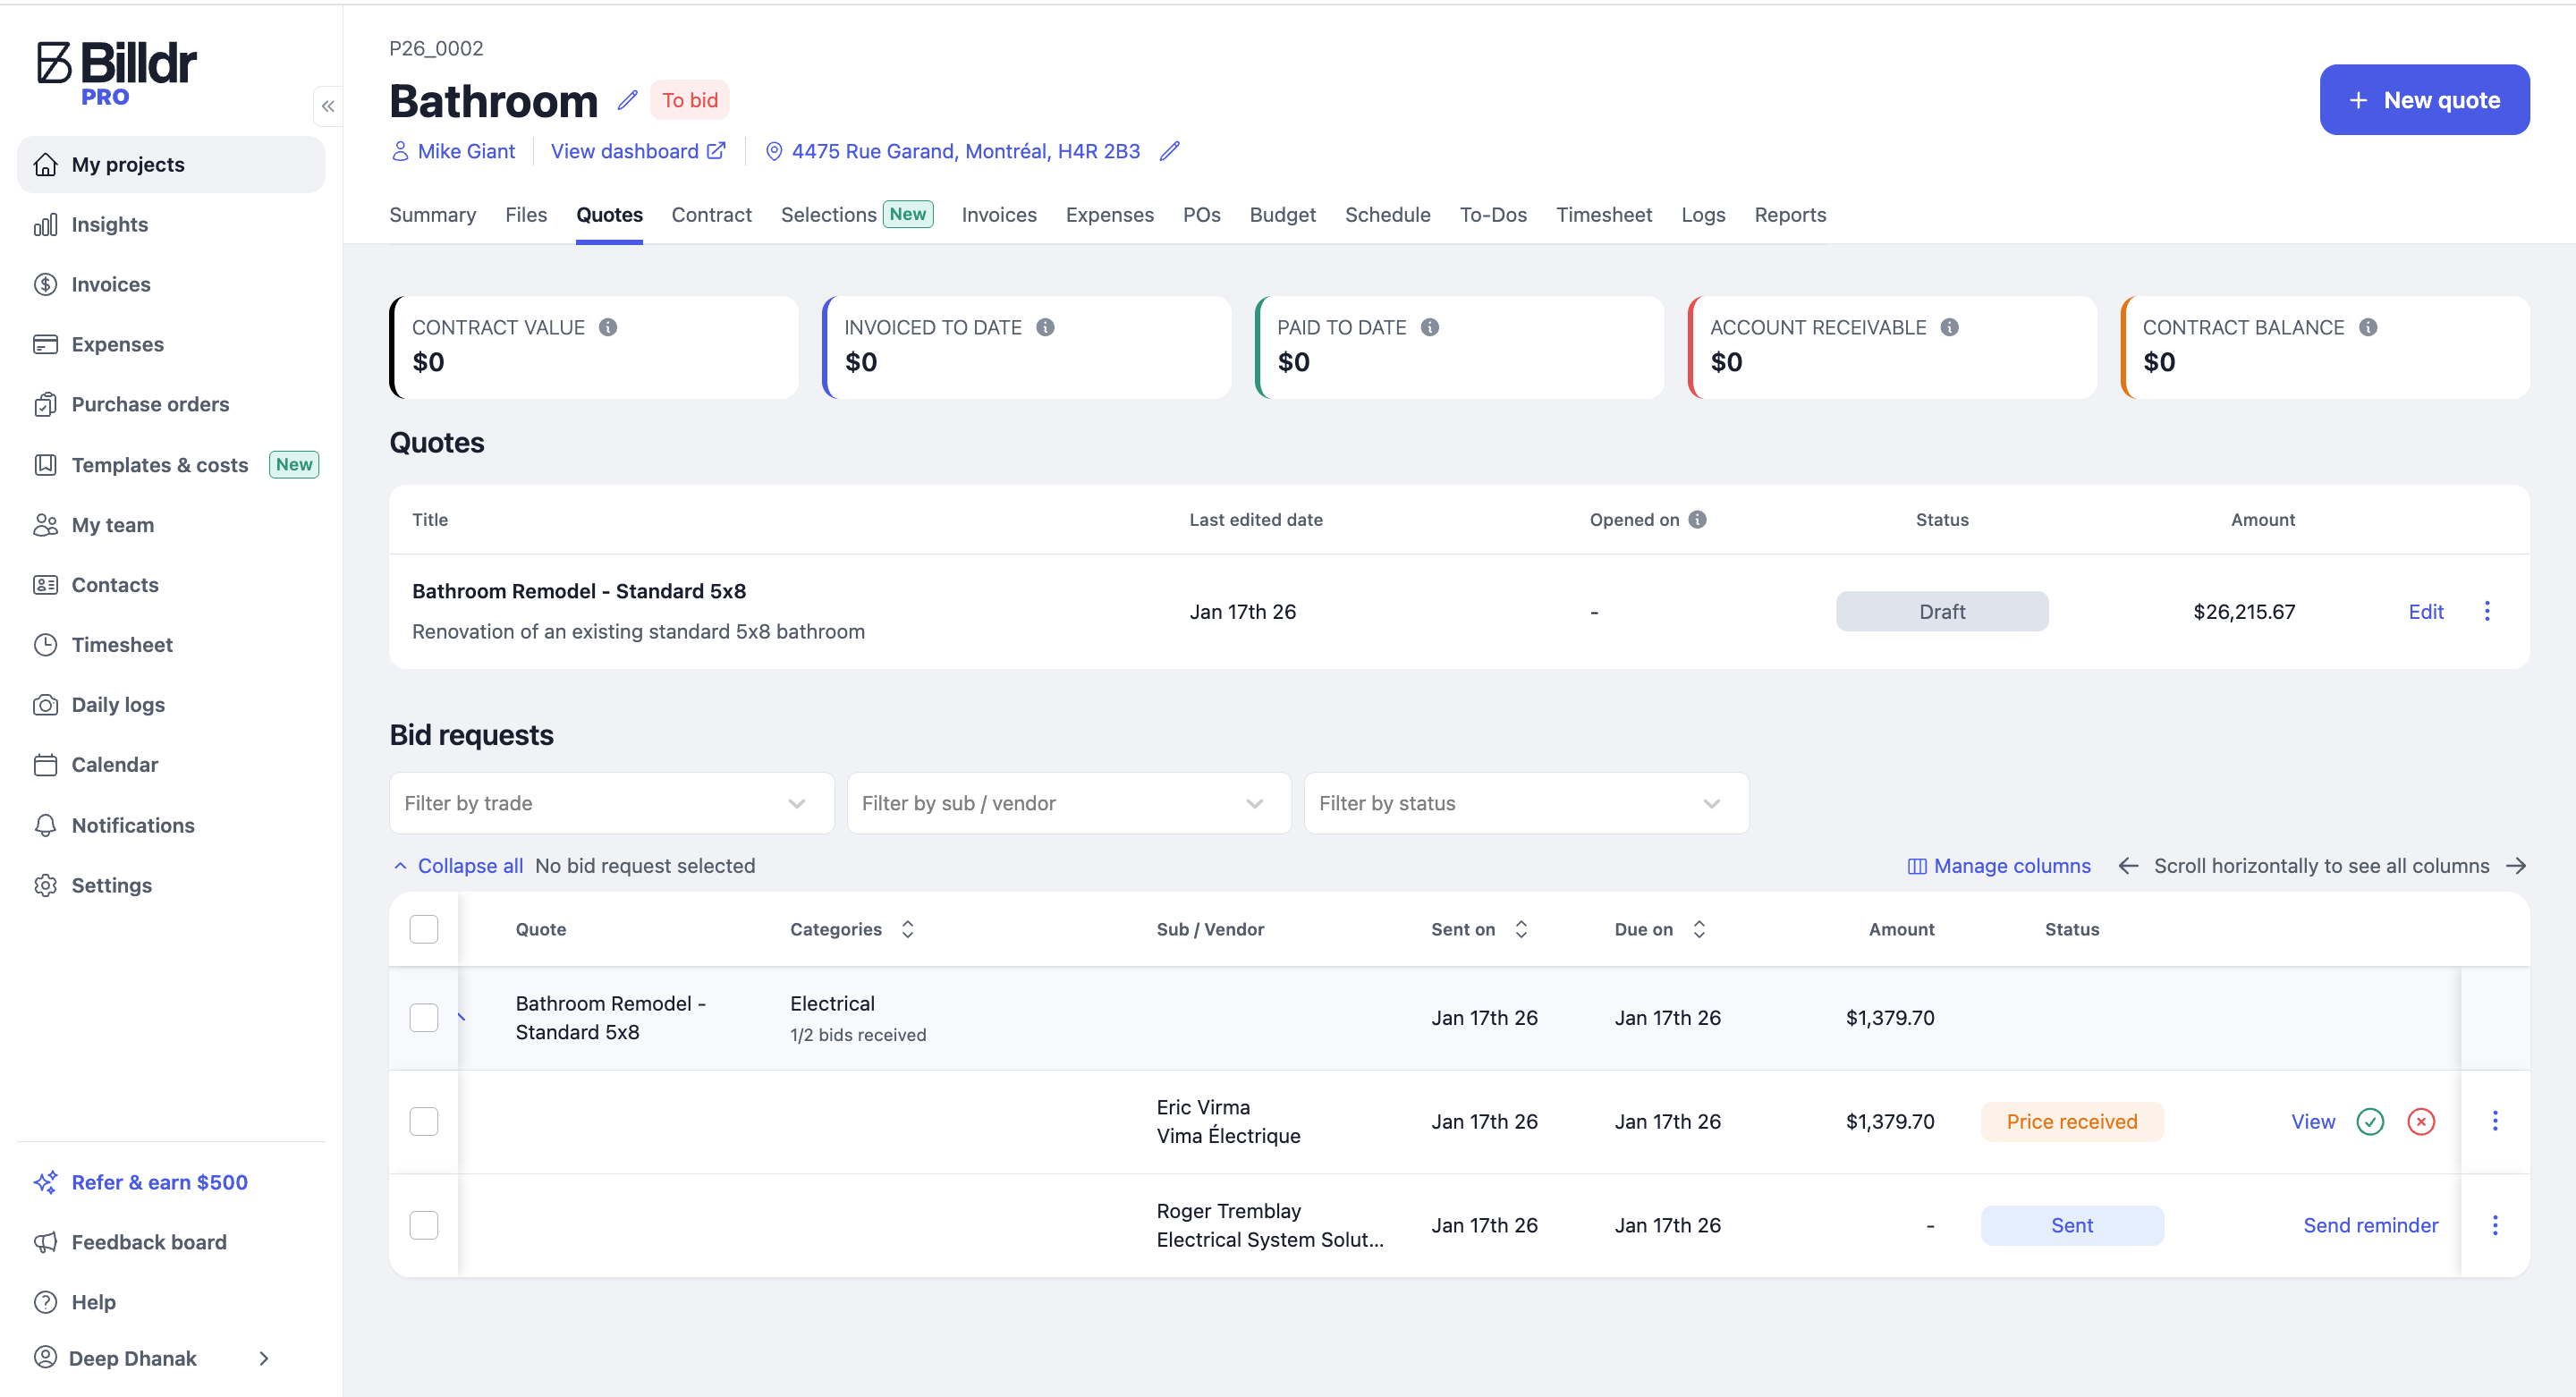Check the select-all bid requests checkbox
The width and height of the screenshot is (2576, 1397).
click(423, 929)
